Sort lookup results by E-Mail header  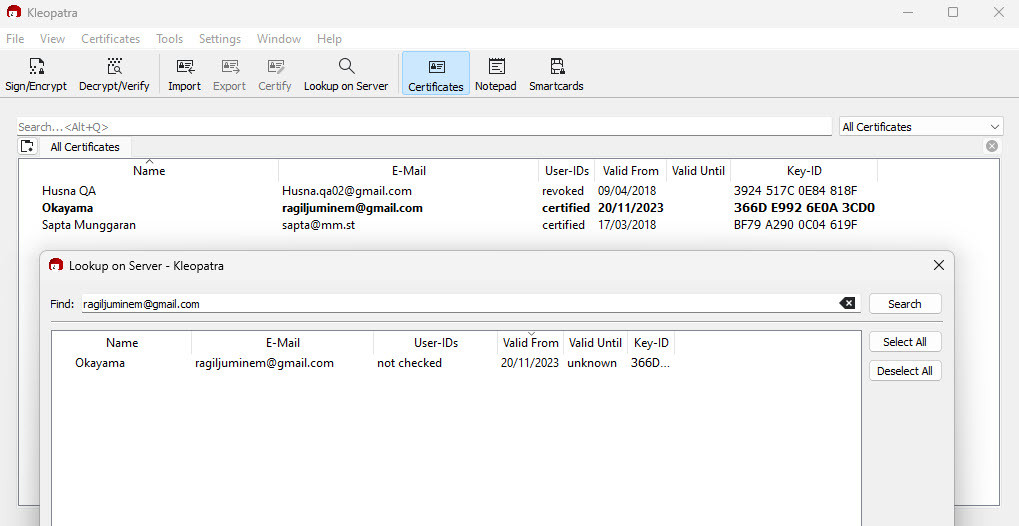283,343
